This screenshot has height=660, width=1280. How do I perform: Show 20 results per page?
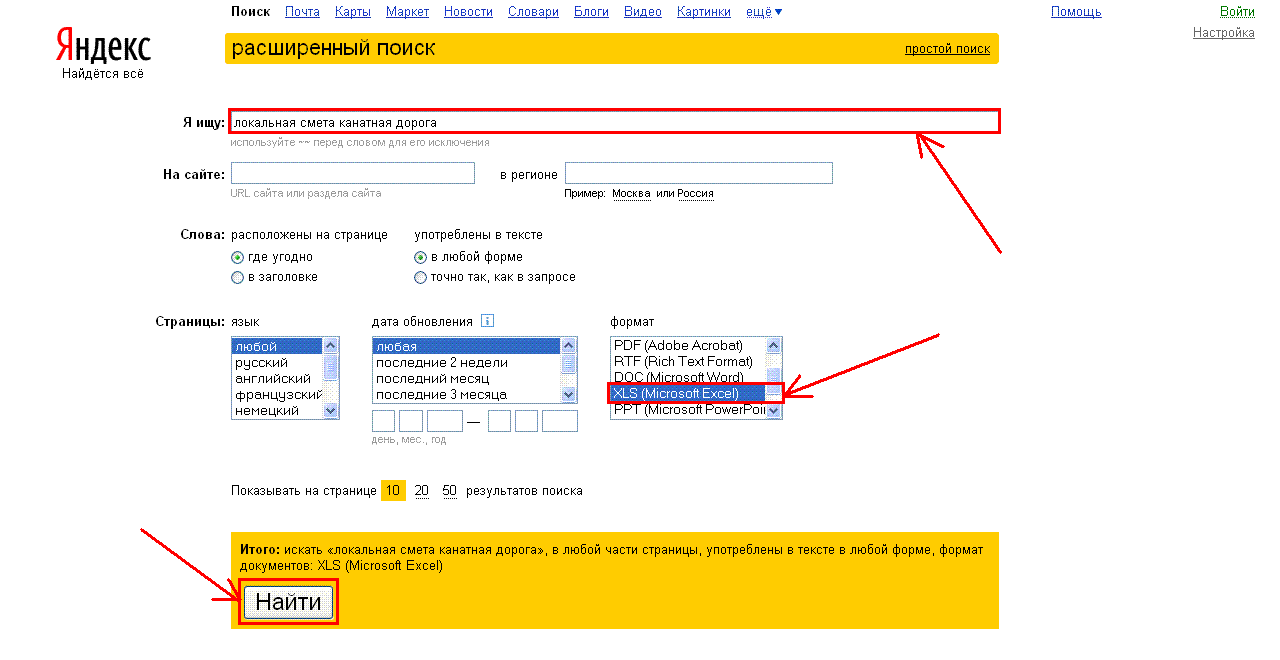click(422, 491)
